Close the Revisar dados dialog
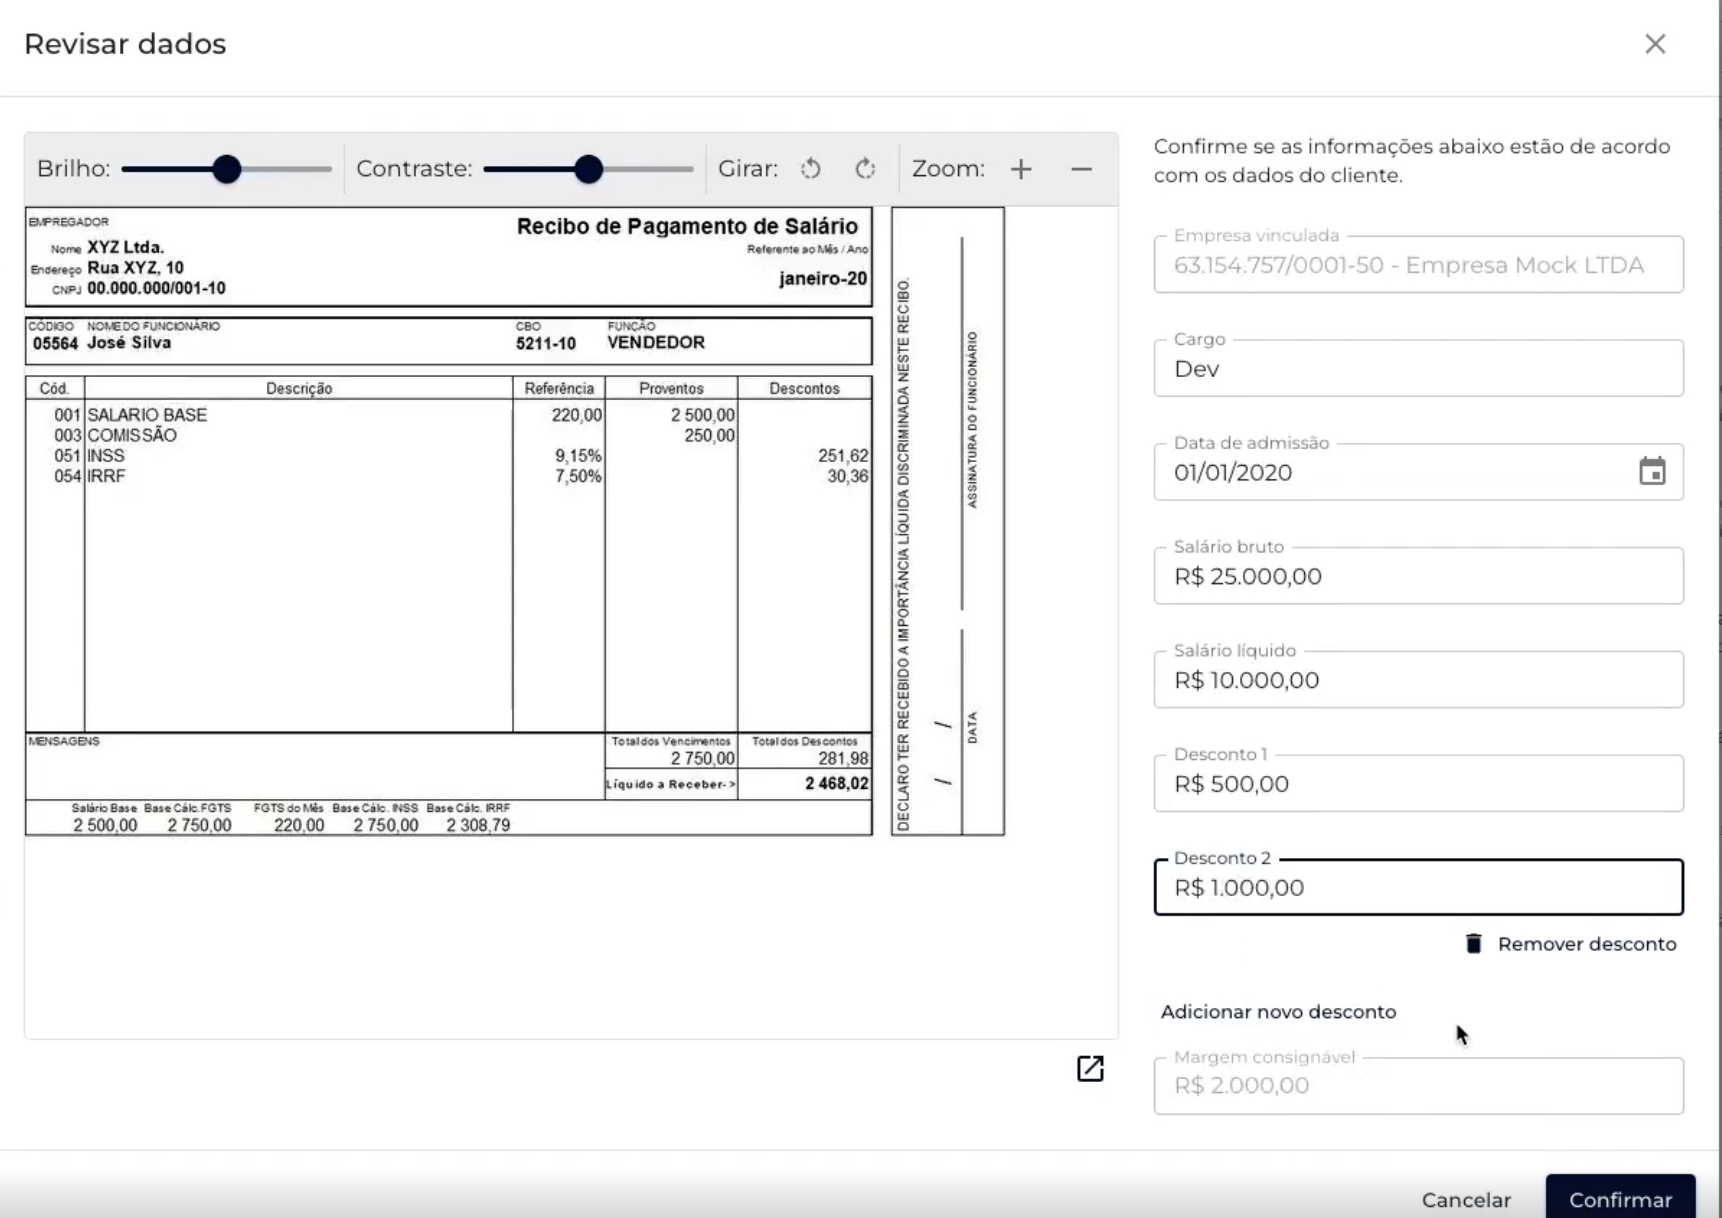 point(1655,44)
